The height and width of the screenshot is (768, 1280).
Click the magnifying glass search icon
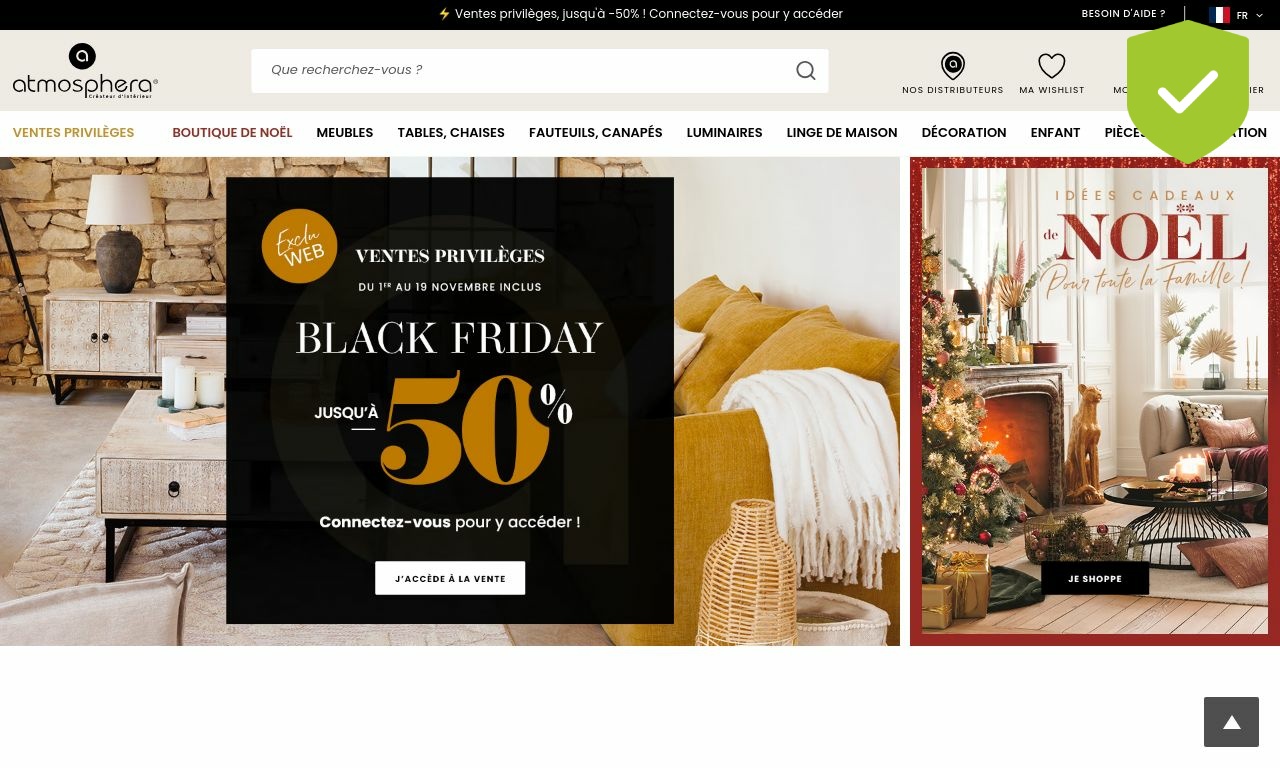pyautogui.click(x=806, y=70)
